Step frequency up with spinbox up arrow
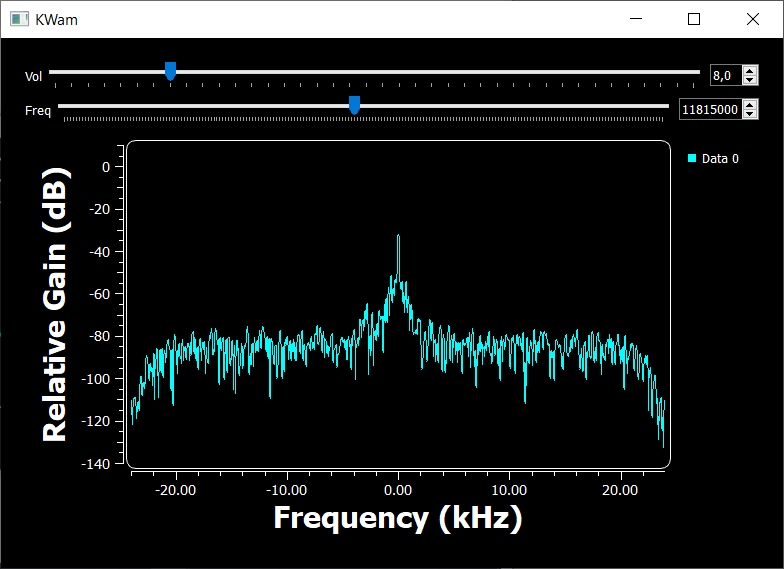The width and height of the screenshot is (784, 569). pyautogui.click(x=750, y=104)
